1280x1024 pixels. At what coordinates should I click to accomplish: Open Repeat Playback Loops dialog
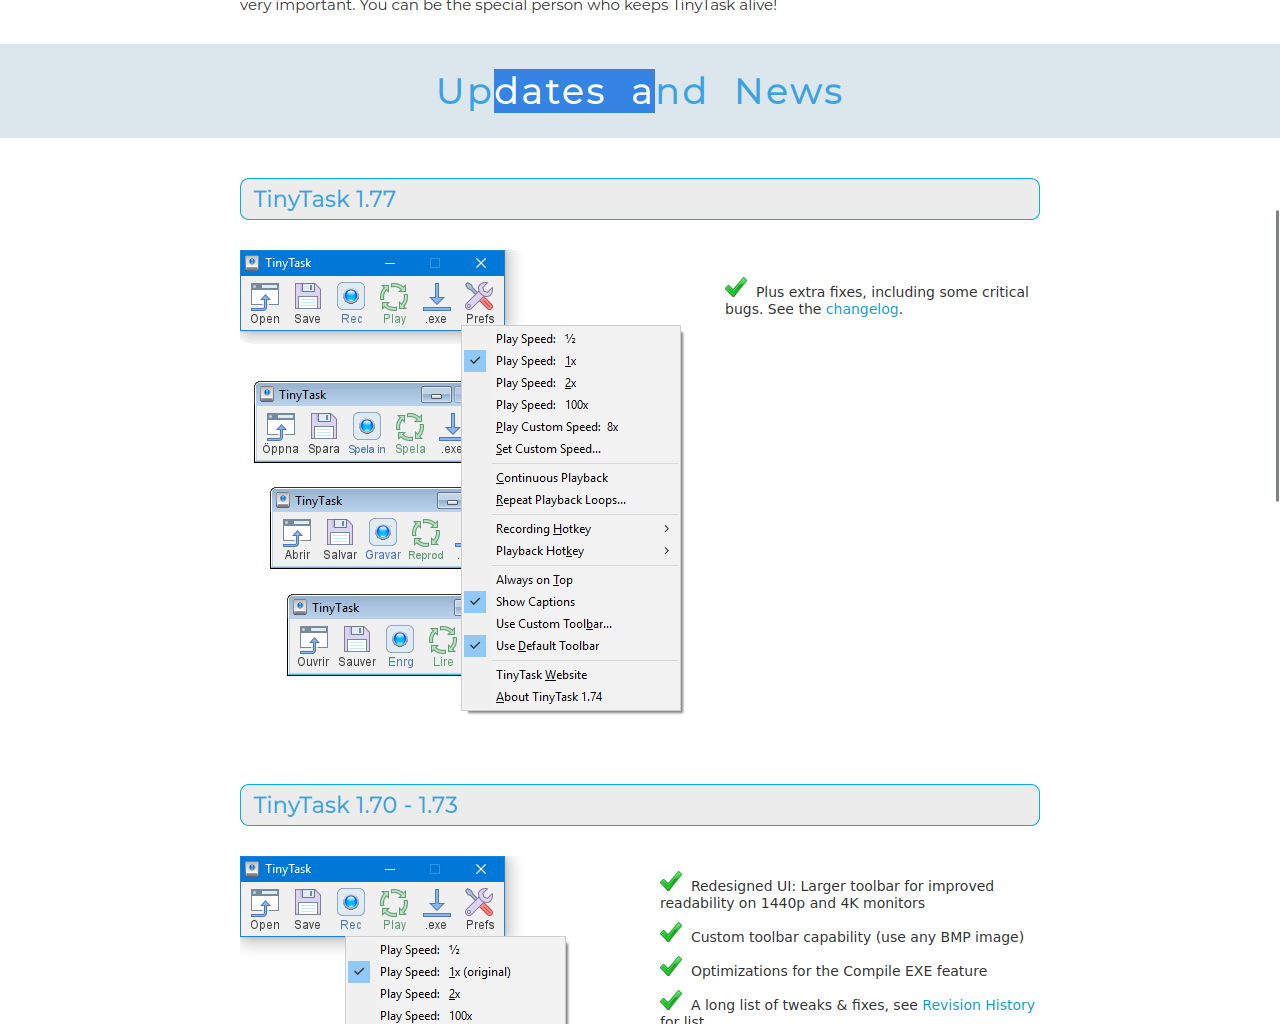[x=571, y=500]
